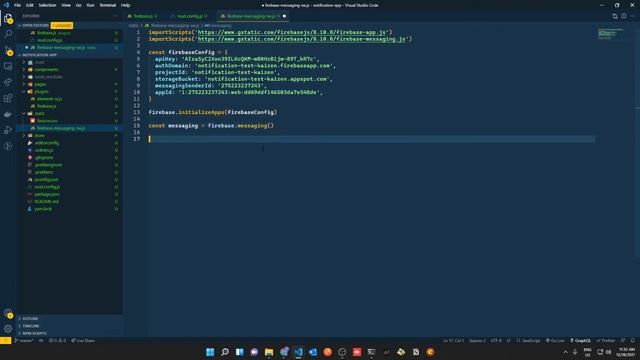
Task: Open the Terminal menu
Action: 108,5
